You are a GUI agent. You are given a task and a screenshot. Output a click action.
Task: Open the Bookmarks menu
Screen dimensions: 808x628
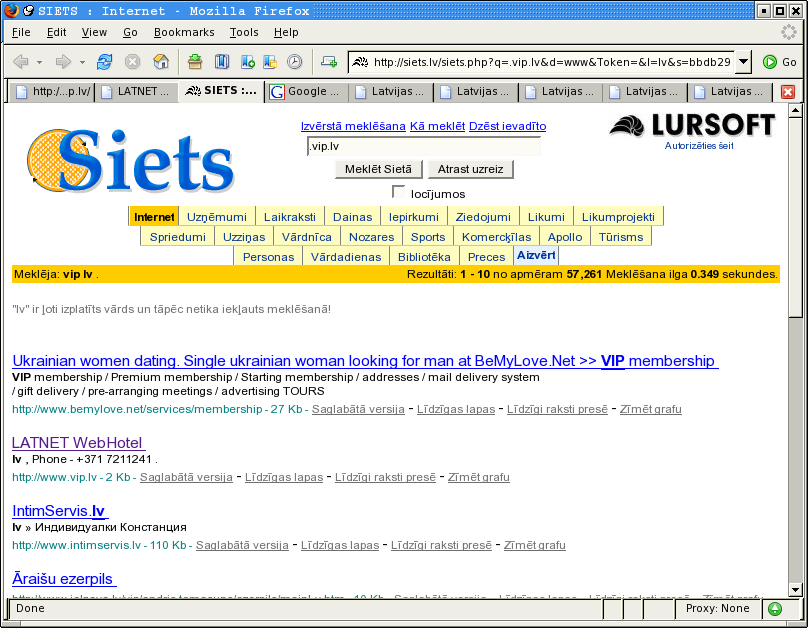184,32
